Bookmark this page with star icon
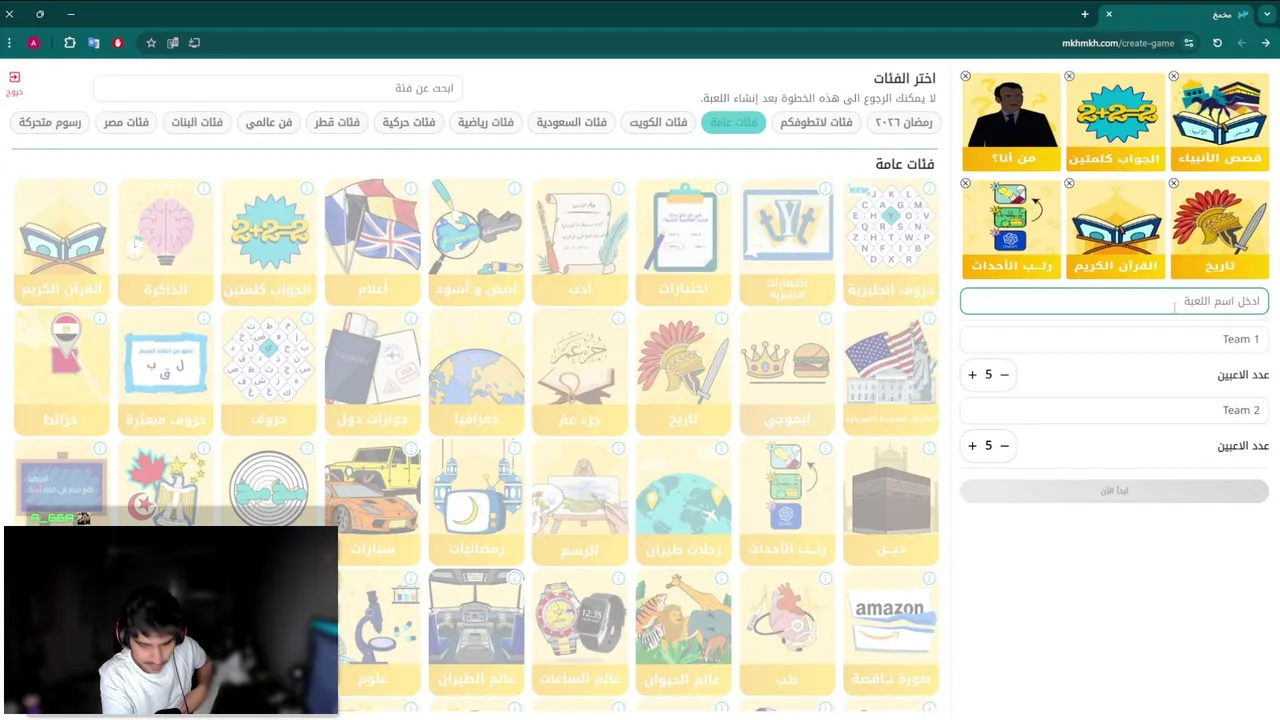Screen dimensions: 1280x720 [151, 43]
